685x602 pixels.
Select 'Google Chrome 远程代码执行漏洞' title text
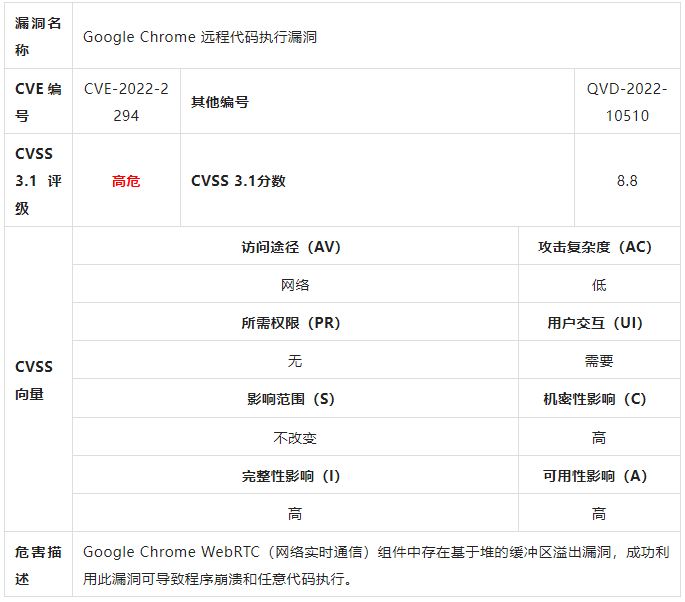pyautogui.click(x=200, y=37)
